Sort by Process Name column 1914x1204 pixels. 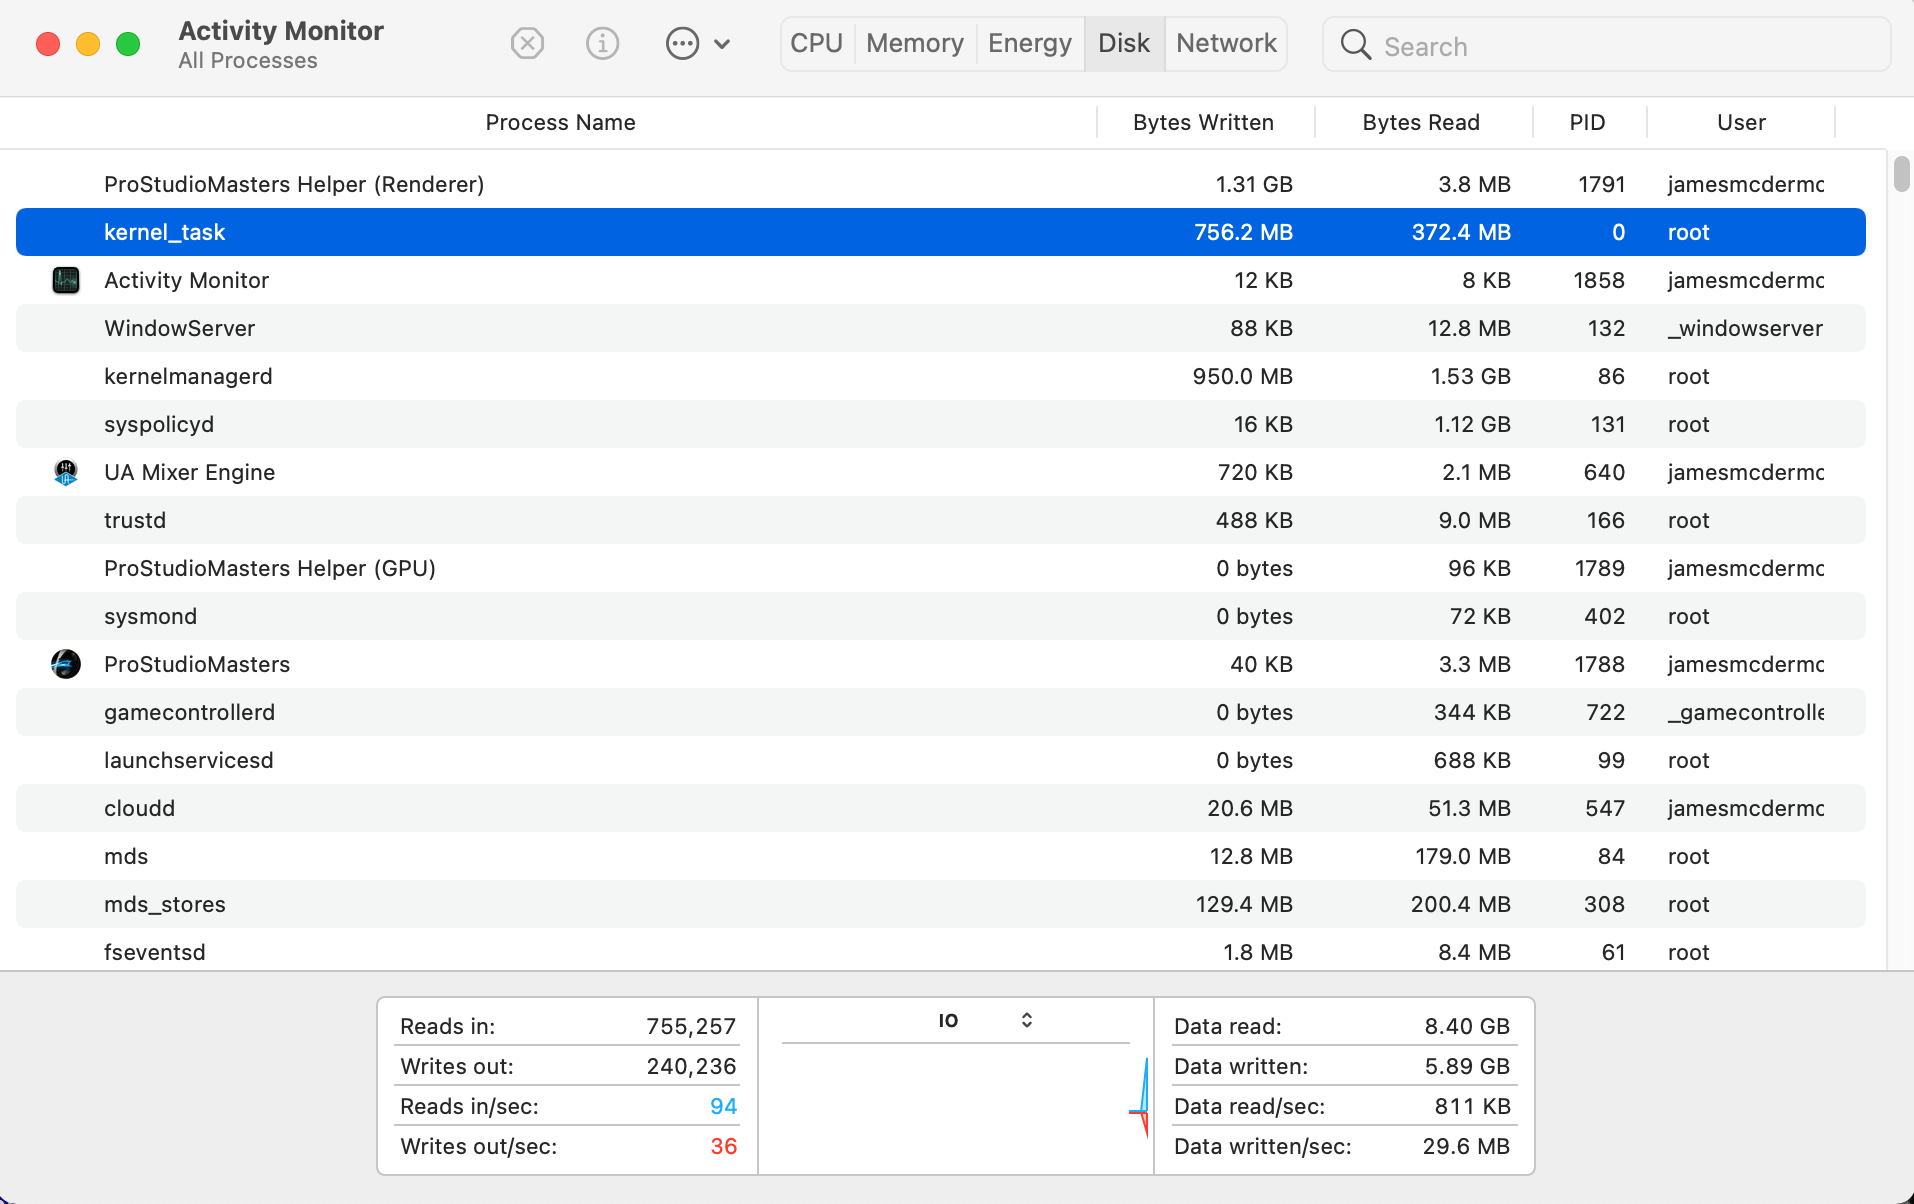point(560,122)
